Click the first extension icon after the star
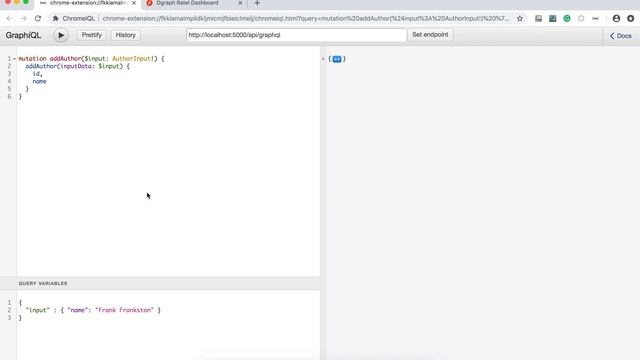 coord(538,18)
